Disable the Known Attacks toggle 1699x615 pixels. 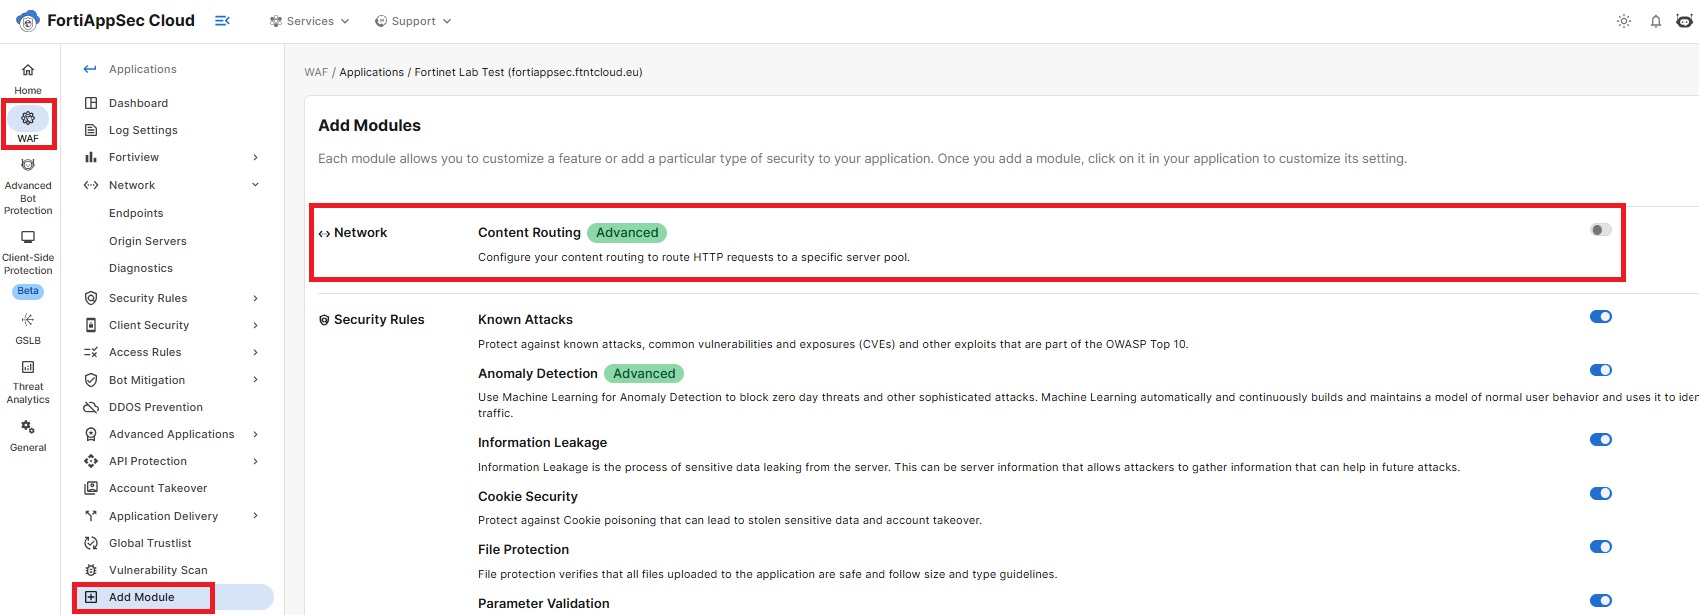1601,317
